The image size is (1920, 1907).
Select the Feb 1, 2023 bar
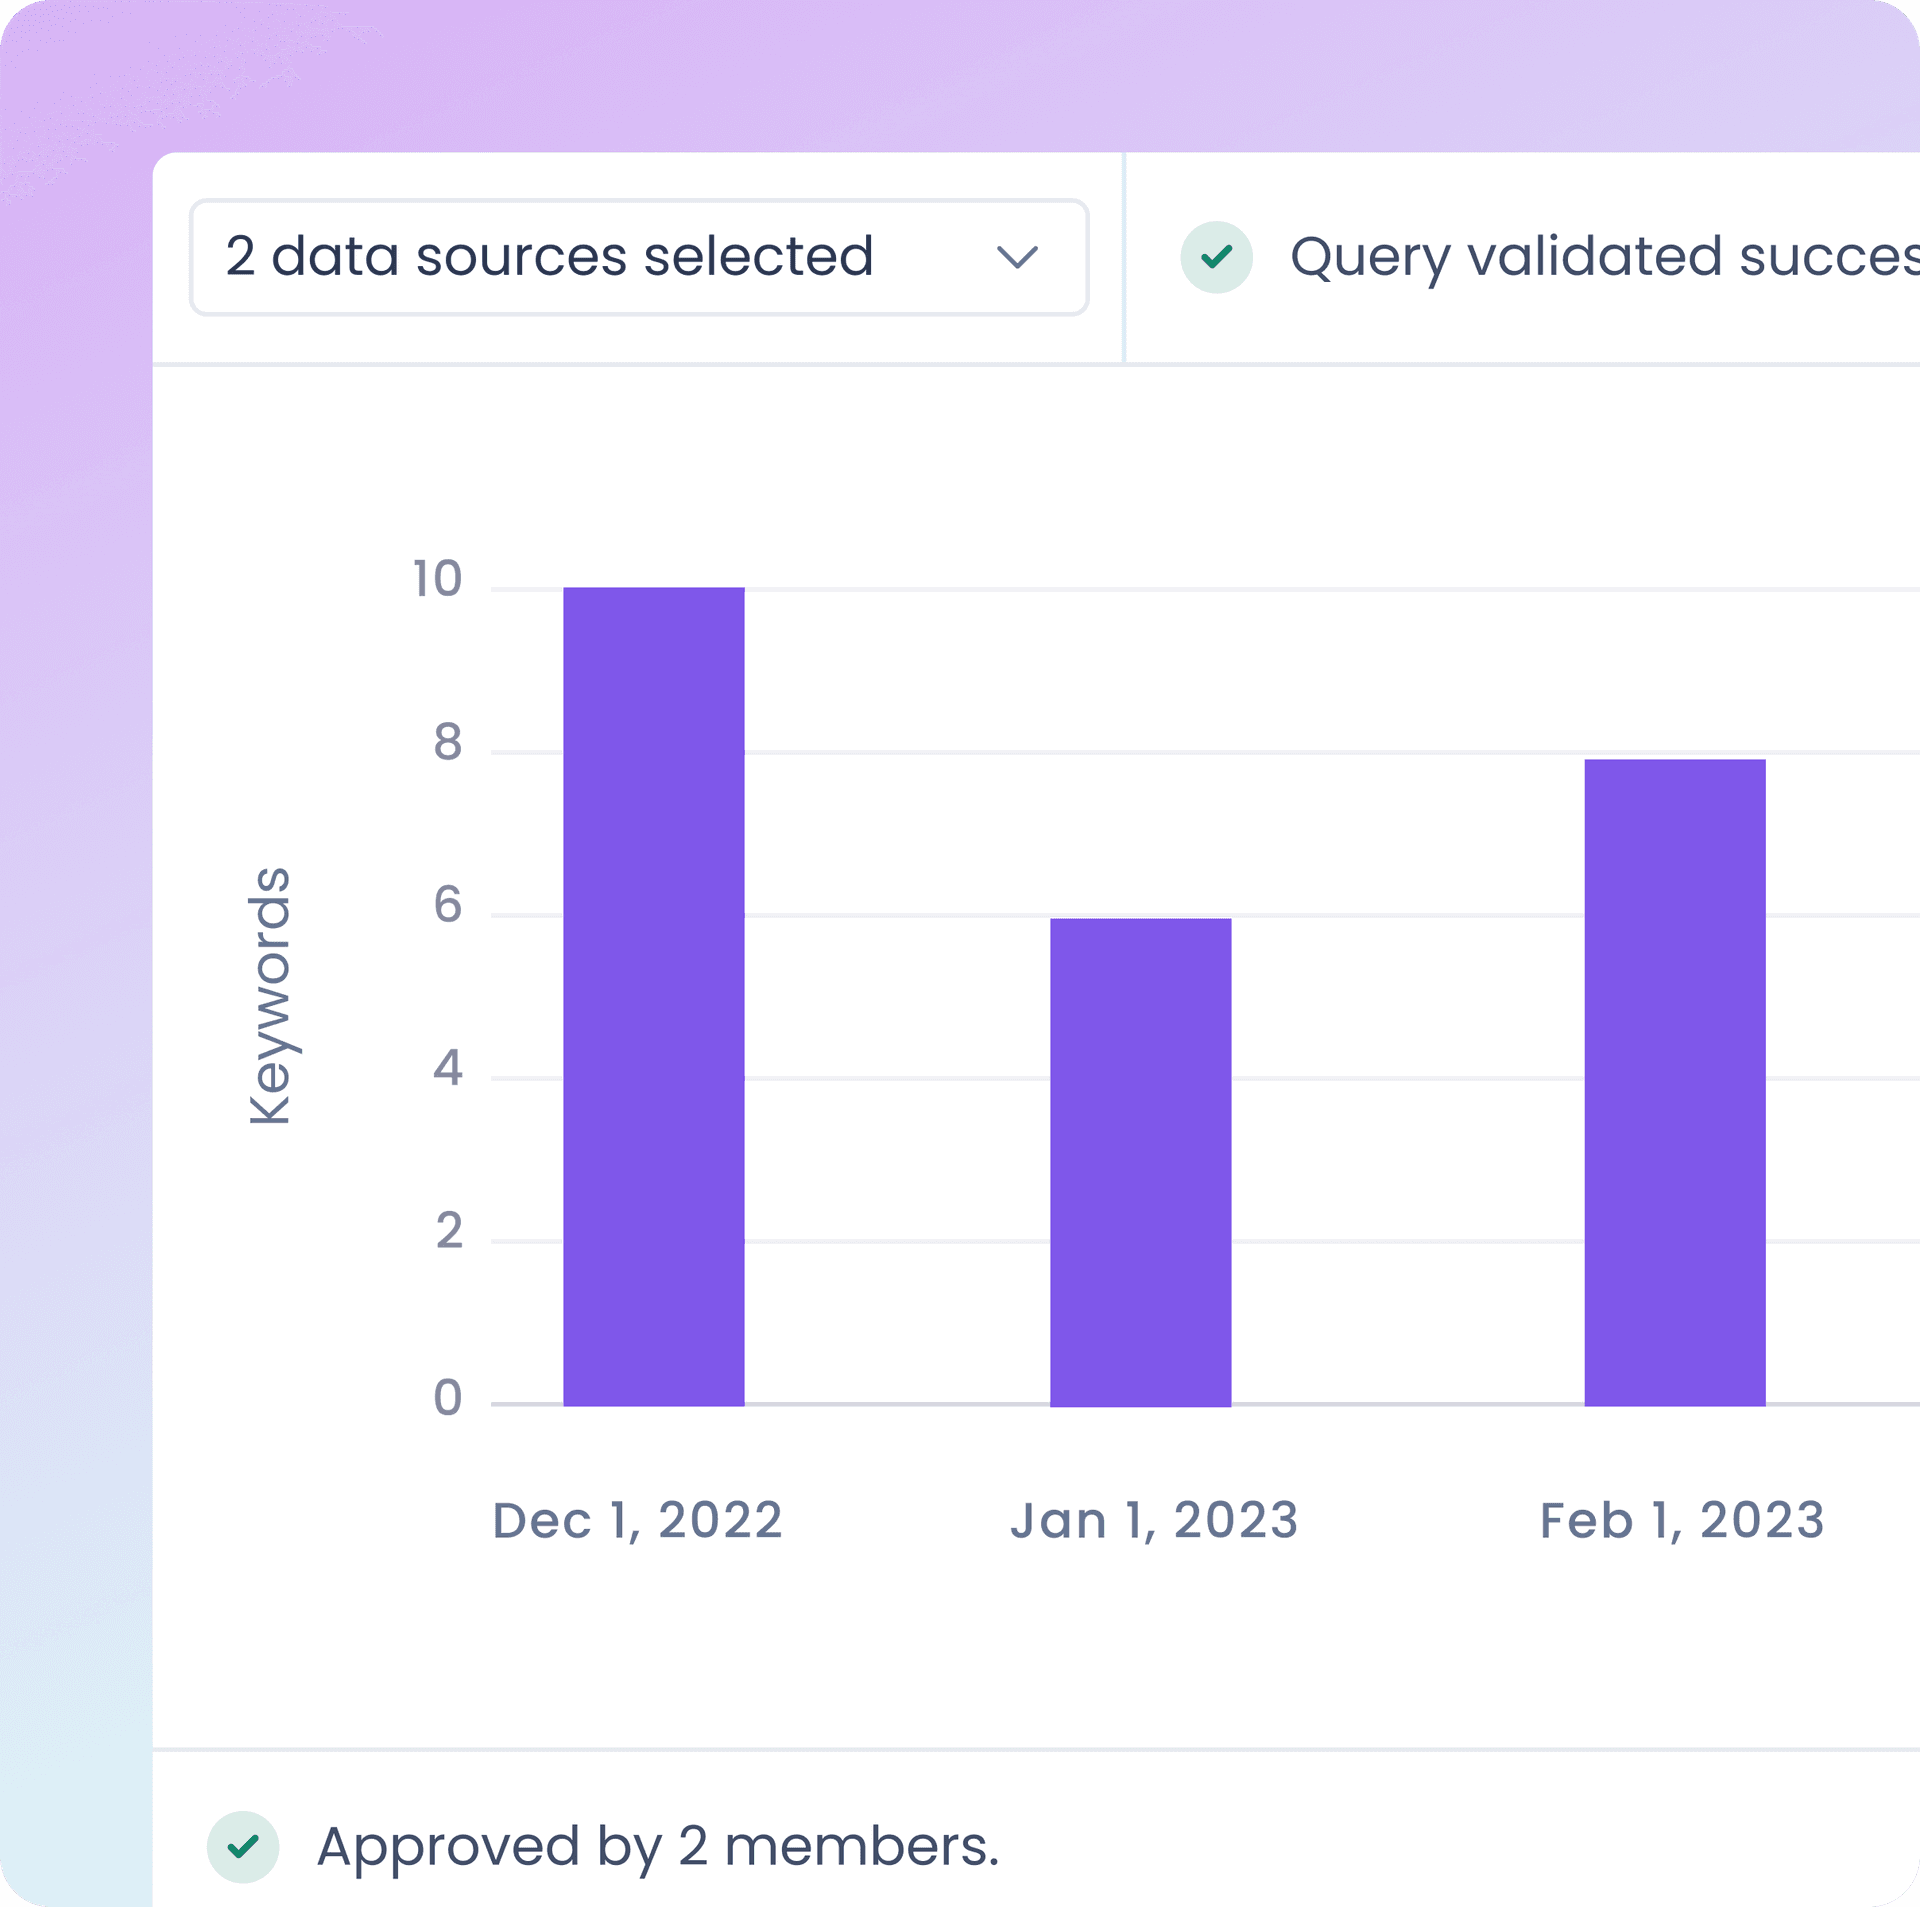pos(1674,1082)
